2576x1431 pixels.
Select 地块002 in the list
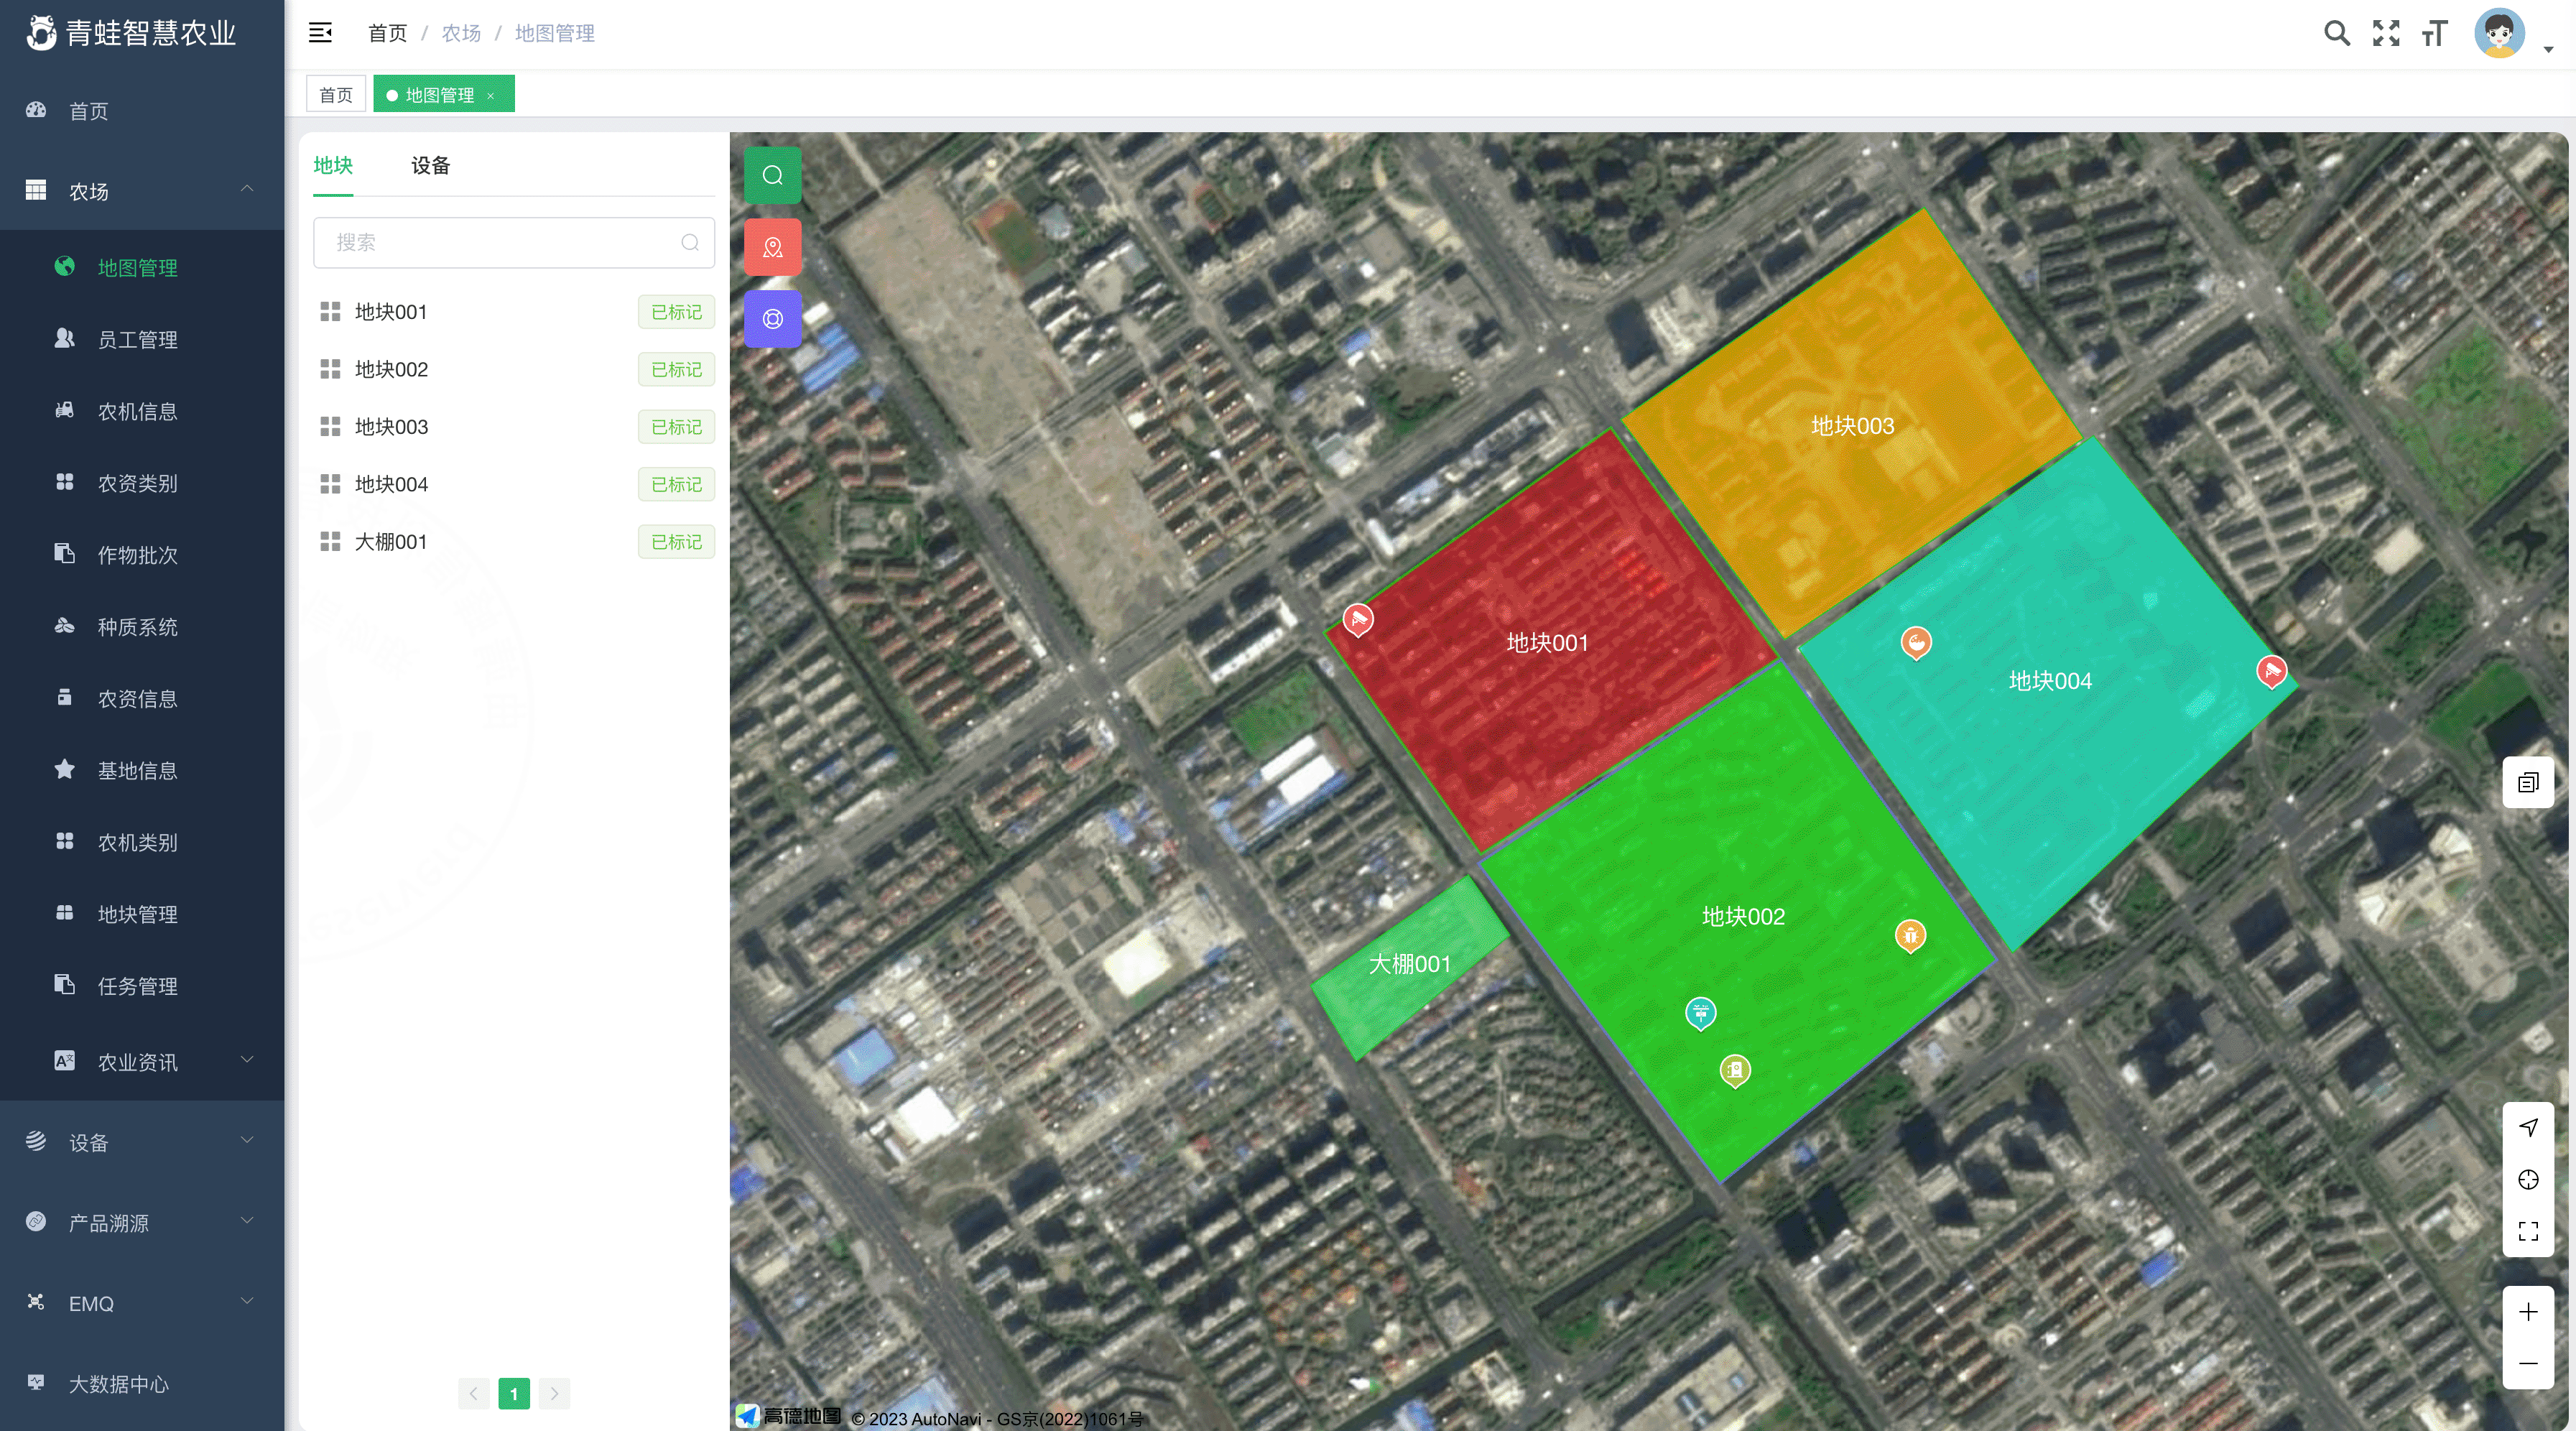516,370
